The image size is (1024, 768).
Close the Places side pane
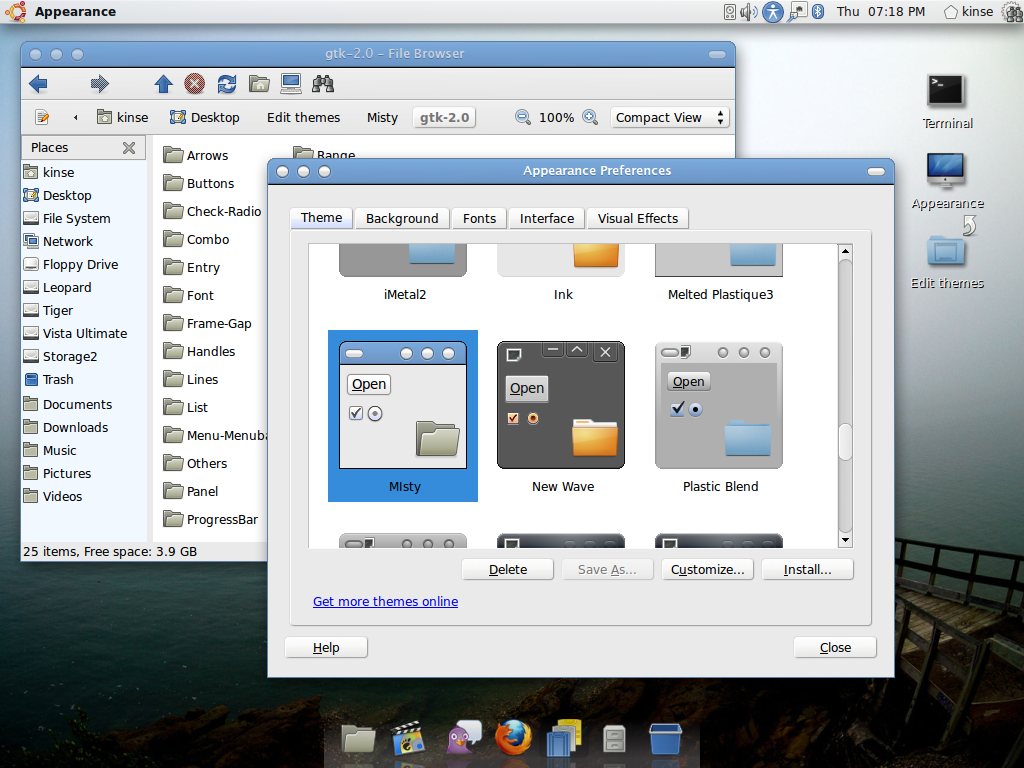point(129,148)
